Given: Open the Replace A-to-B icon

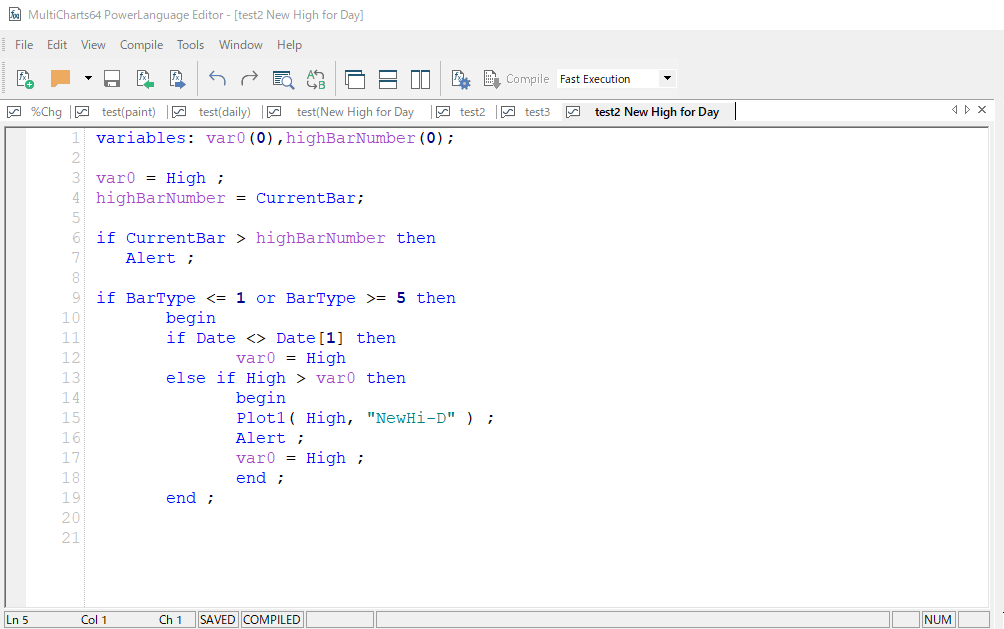Looking at the screenshot, I should click(x=316, y=79).
